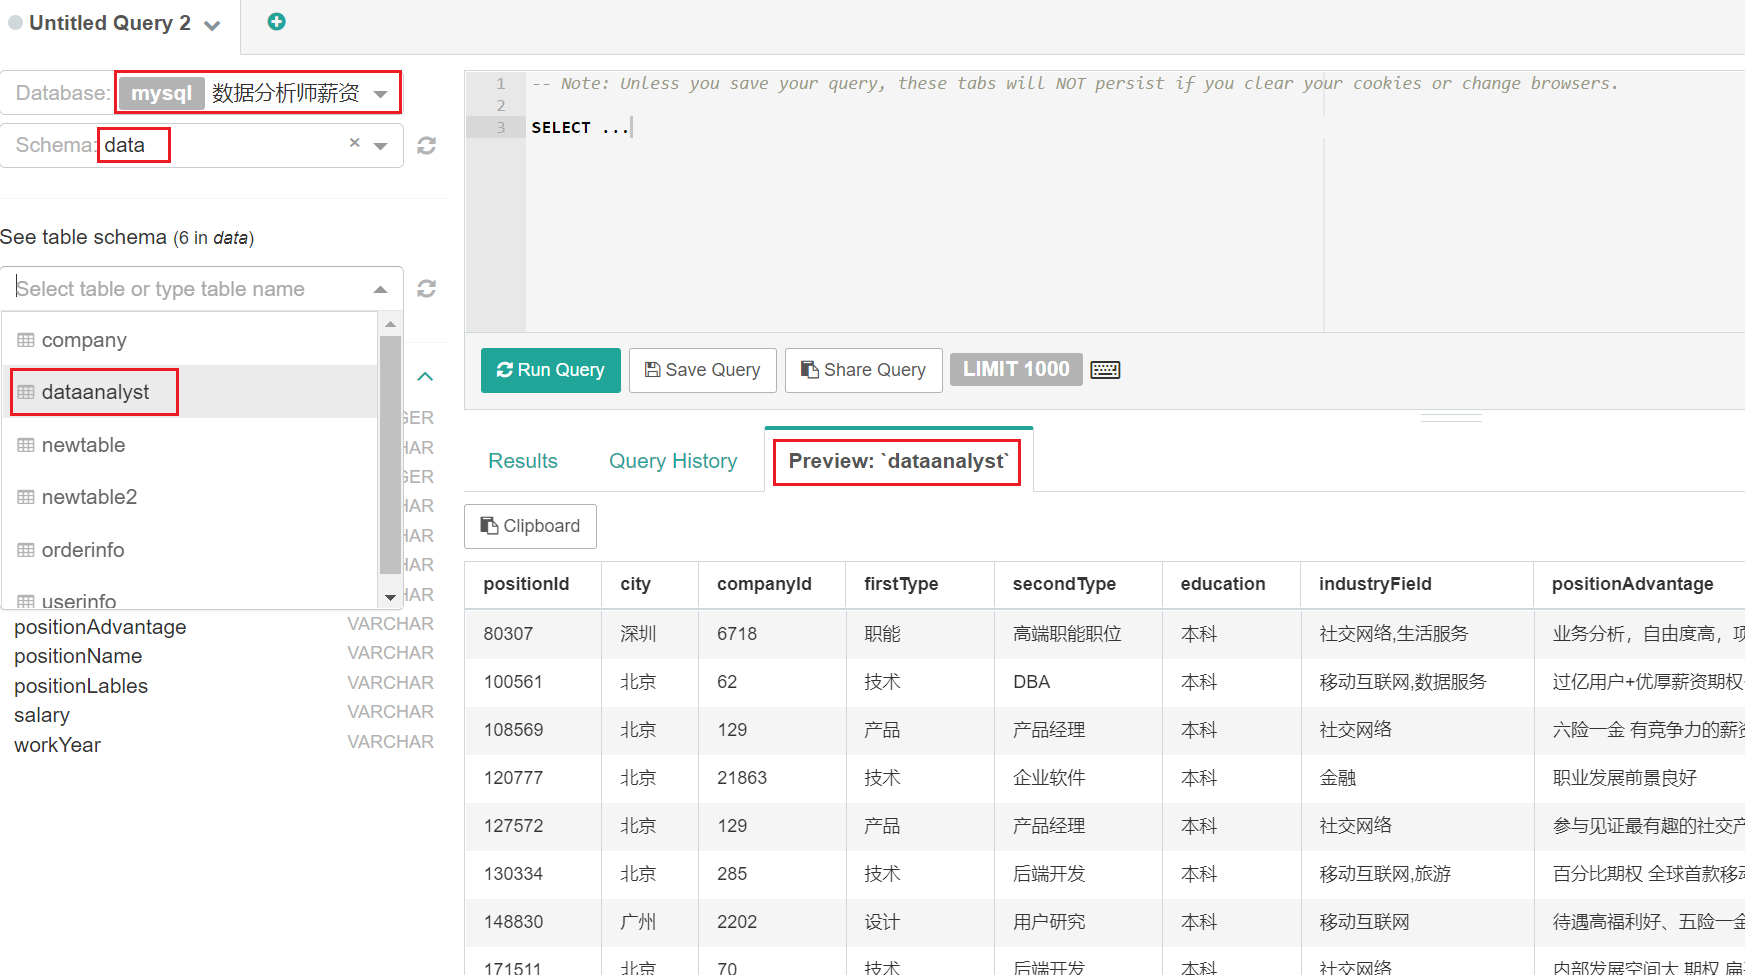The height and width of the screenshot is (975, 1745).
Task: Open the Schema dropdown arrow
Action: (x=380, y=146)
